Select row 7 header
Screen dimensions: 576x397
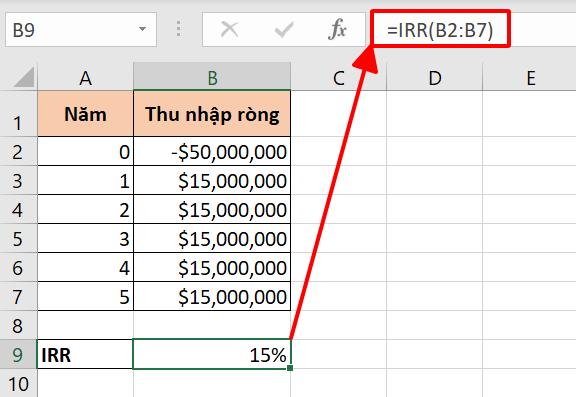[x=18, y=296]
